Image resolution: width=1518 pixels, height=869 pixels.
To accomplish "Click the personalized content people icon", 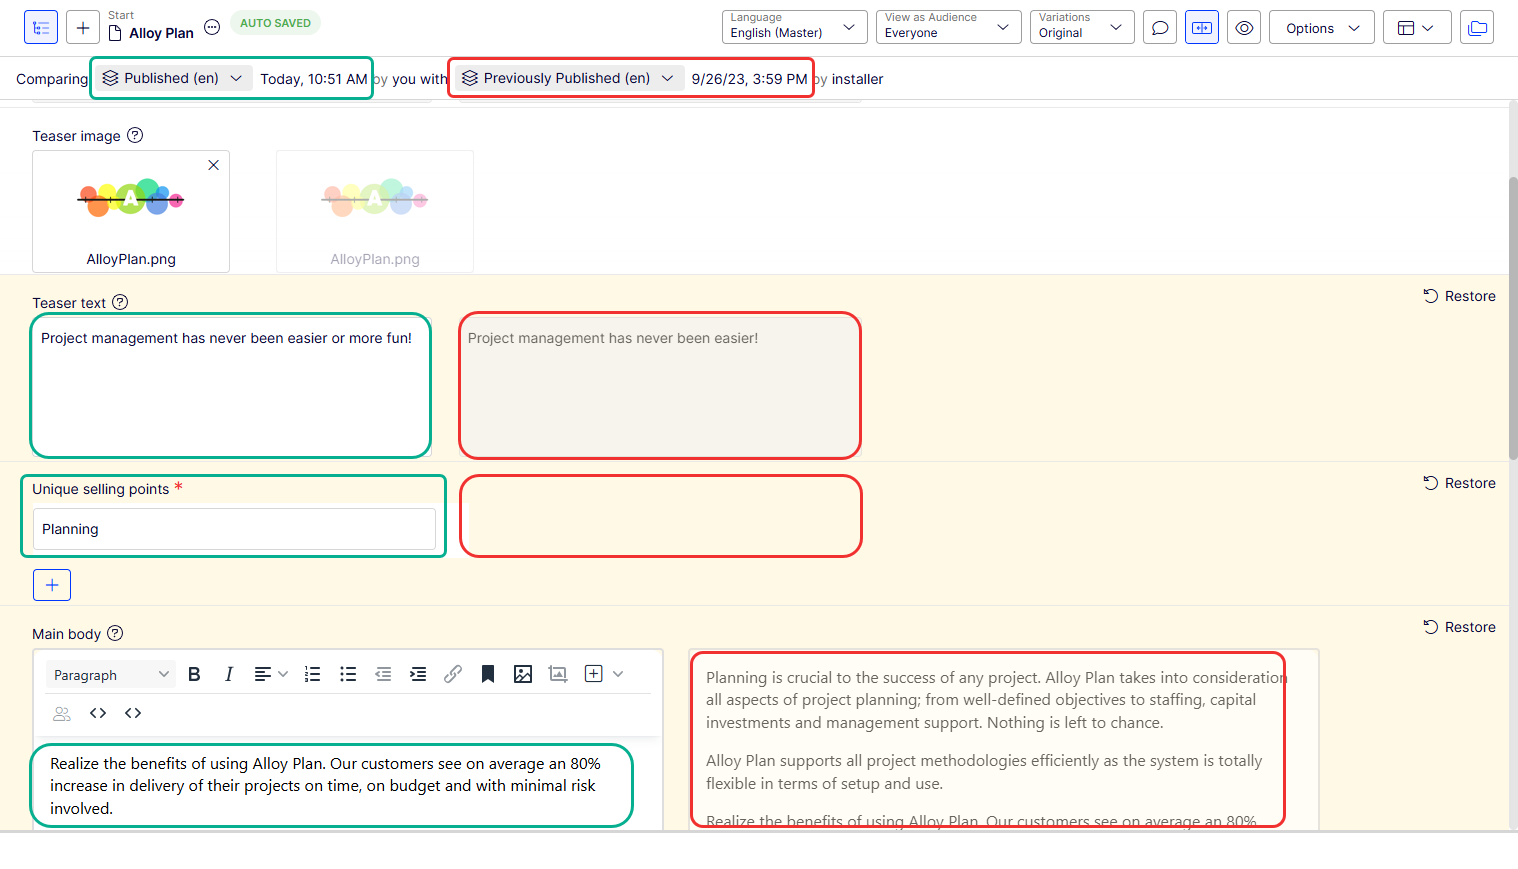I will (62, 713).
